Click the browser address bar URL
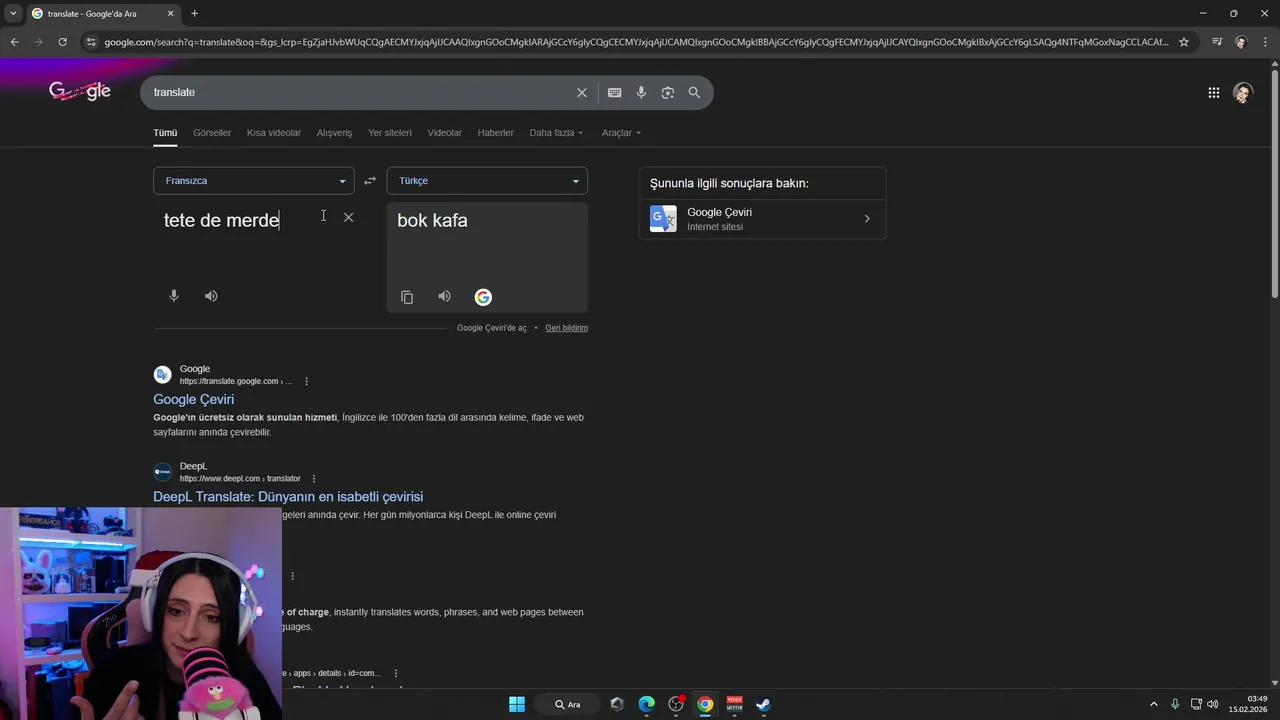The image size is (1280, 720). 635,42
